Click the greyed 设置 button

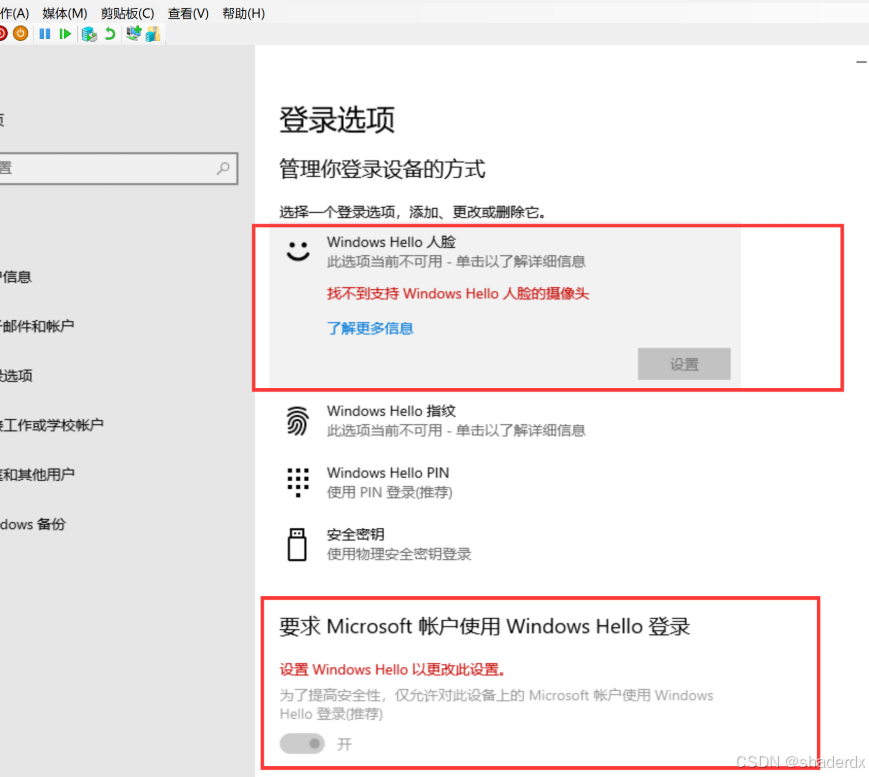coord(684,364)
